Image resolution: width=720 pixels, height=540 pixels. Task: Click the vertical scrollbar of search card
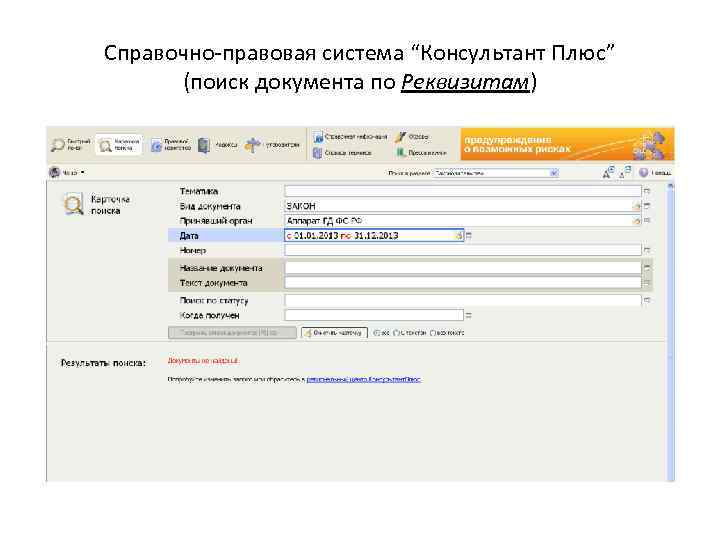670,332
